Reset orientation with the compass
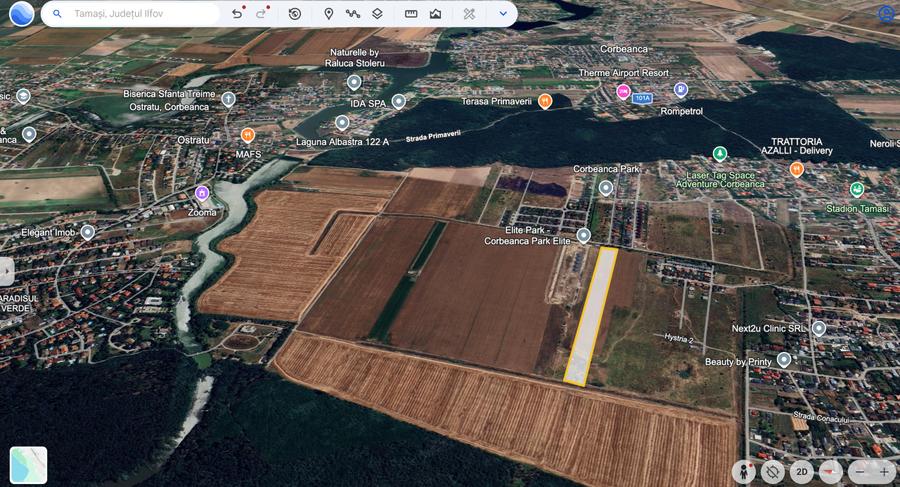Screen dimensions: 900x487 831,472
